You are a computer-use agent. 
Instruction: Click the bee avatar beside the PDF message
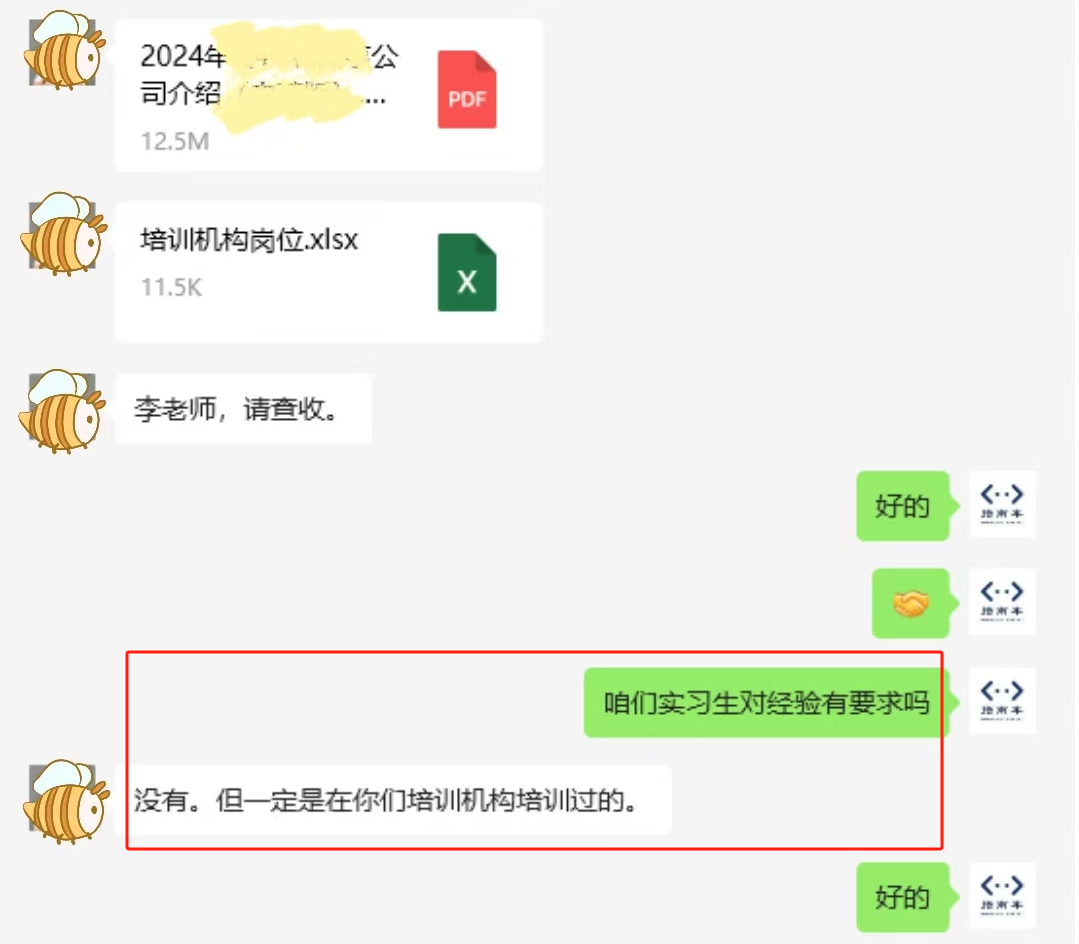pyautogui.click(x=65, y=50)
